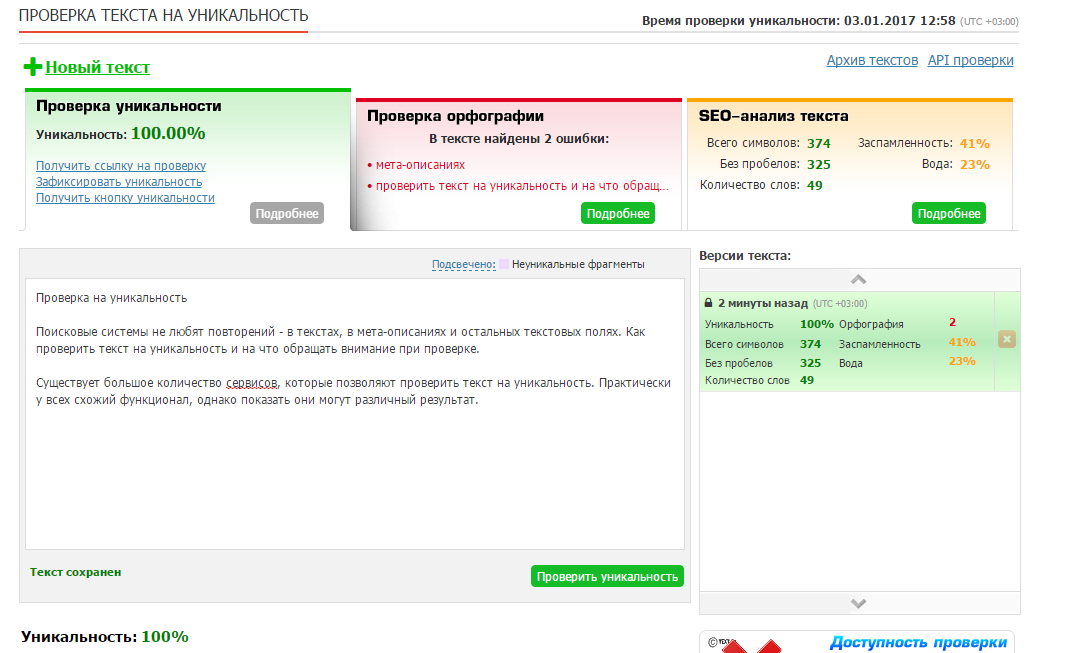Viewport: 1075px width, 653px height.
Task: Select Зафиксировать уникальность
Action: 119,182
